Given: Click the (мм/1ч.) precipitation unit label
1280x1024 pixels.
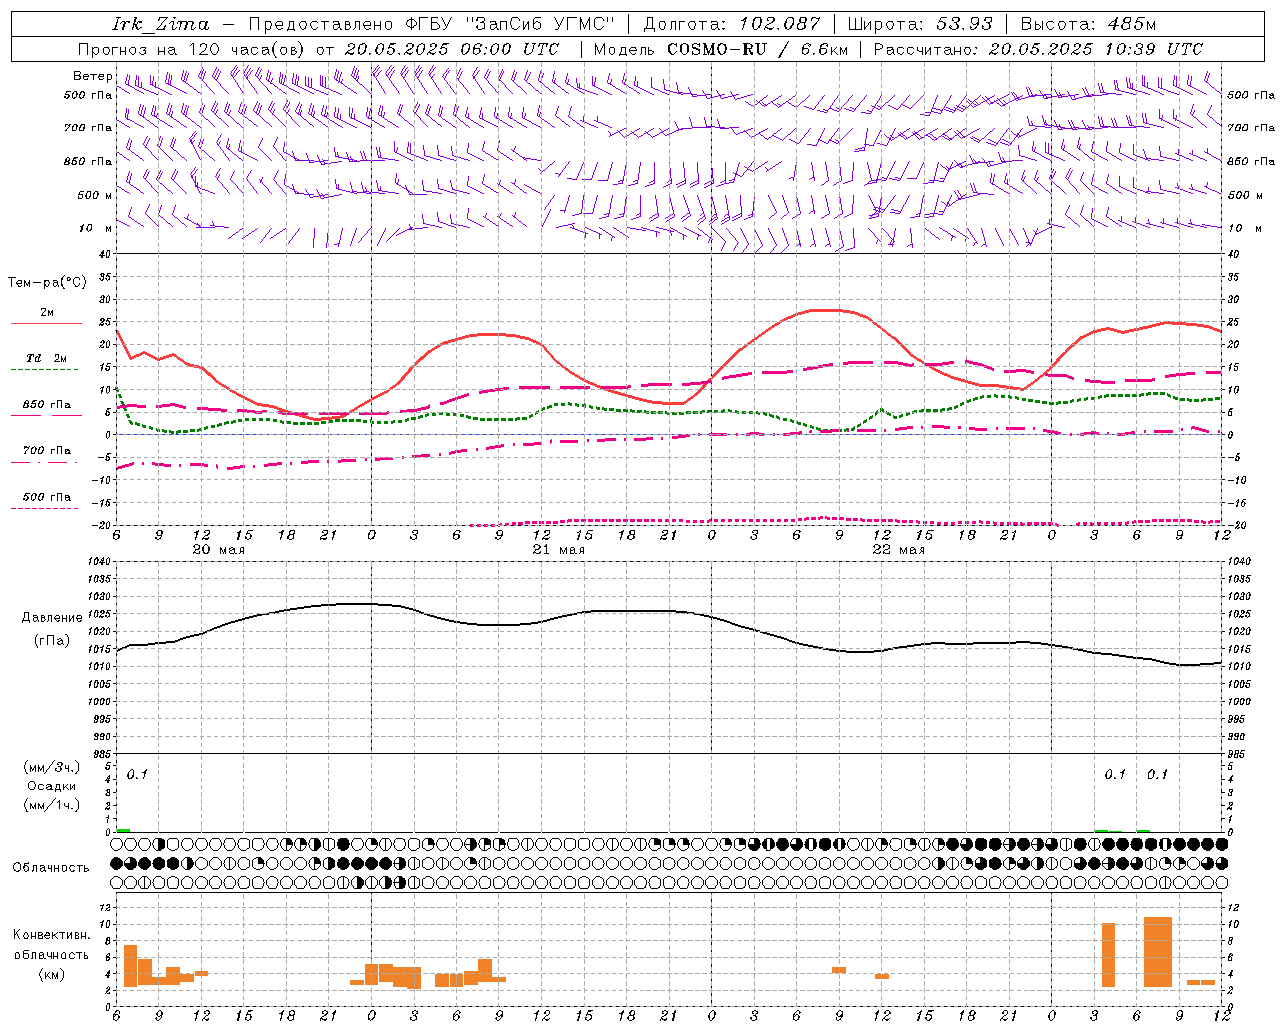Looking at the screenshot, I should (x=52, y=805).
